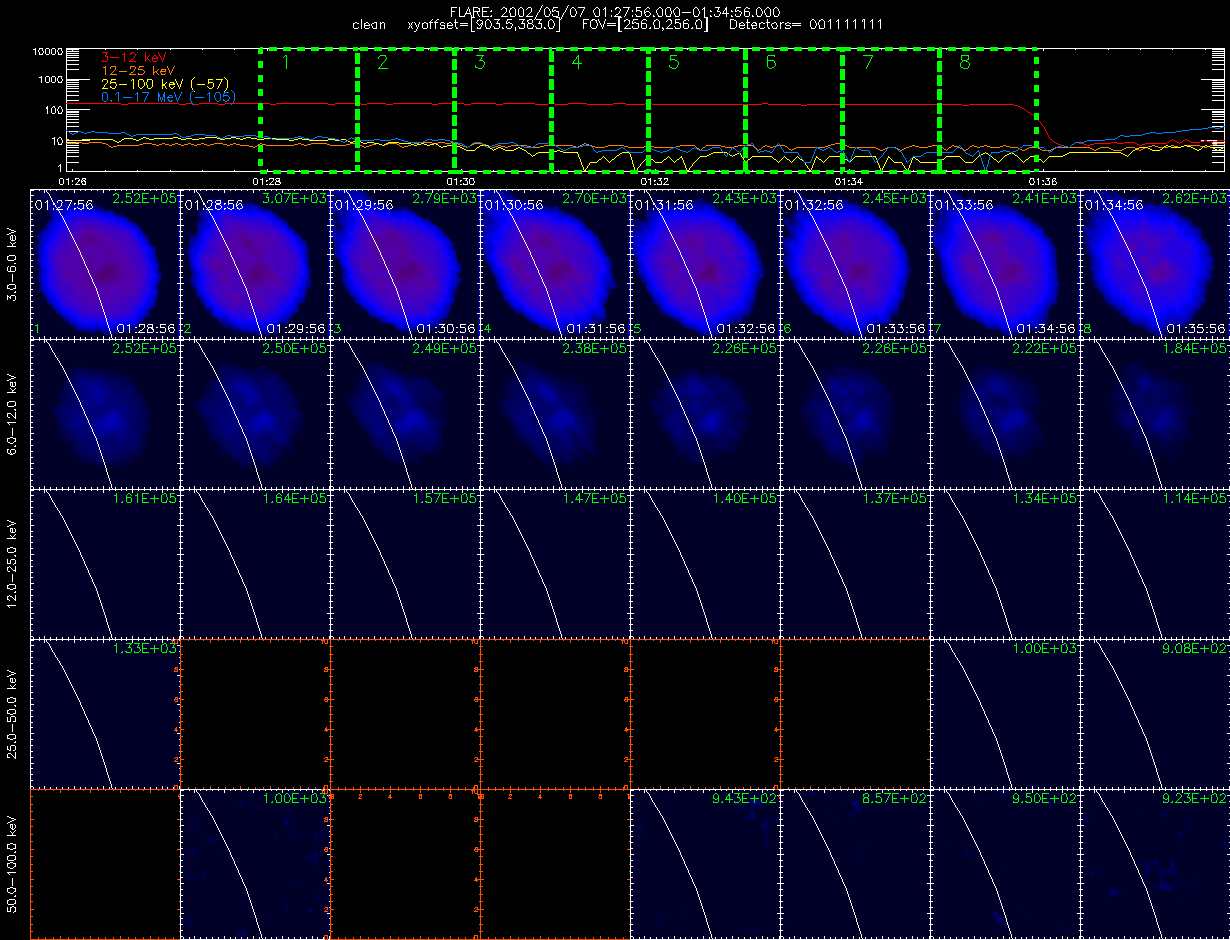
Task: Select interval 4 marker in the light curve
Action: tap(576, 63)
